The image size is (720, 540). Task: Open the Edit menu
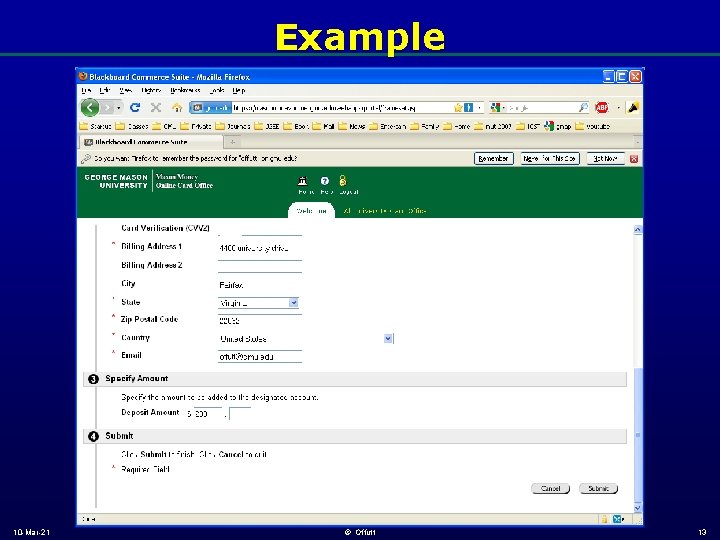pos(105,90)
